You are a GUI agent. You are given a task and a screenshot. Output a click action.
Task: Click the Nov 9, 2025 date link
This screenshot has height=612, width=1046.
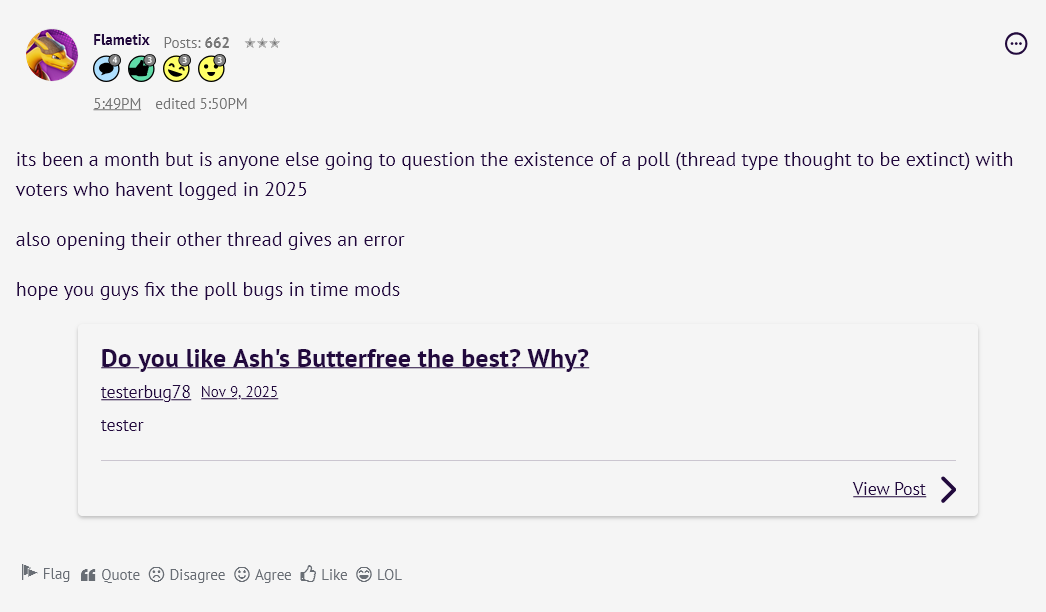(239, 392)
